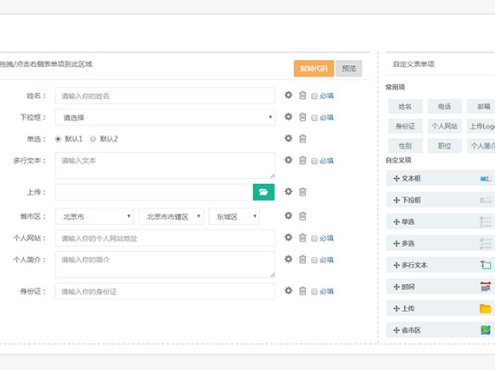Click the 预览 button

pos(349,68)
